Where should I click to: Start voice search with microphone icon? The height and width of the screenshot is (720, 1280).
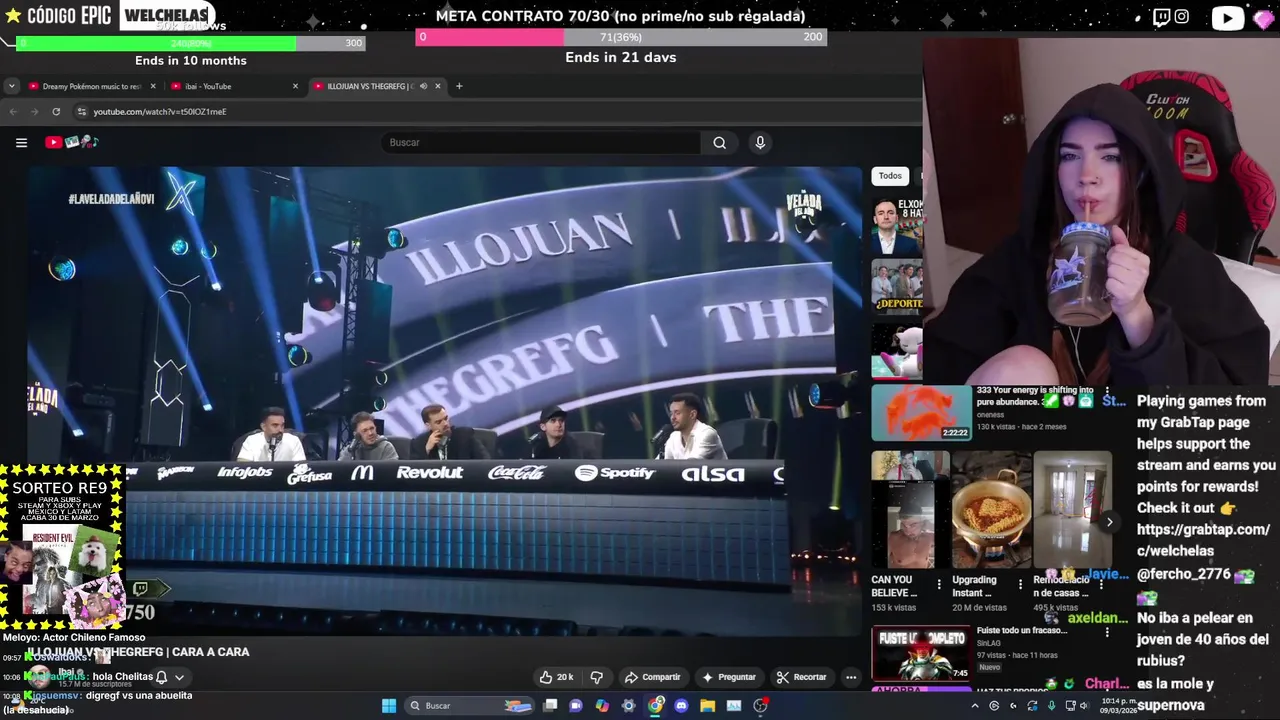coord(760,143)
